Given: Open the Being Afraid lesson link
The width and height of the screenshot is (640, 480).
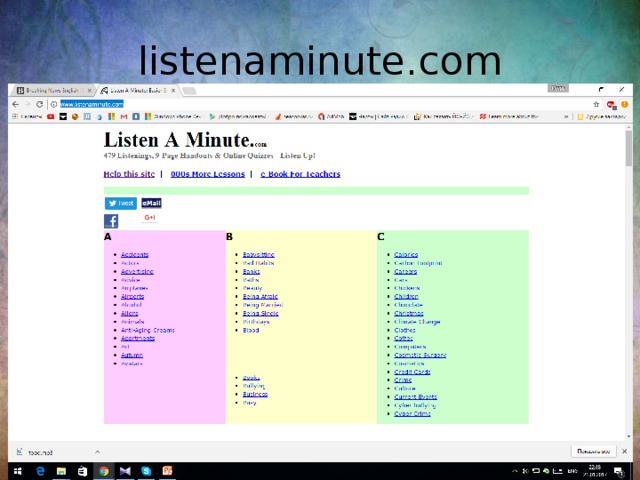Looking at the screenshot, I should pyautogui.click(x=260, y=297).
